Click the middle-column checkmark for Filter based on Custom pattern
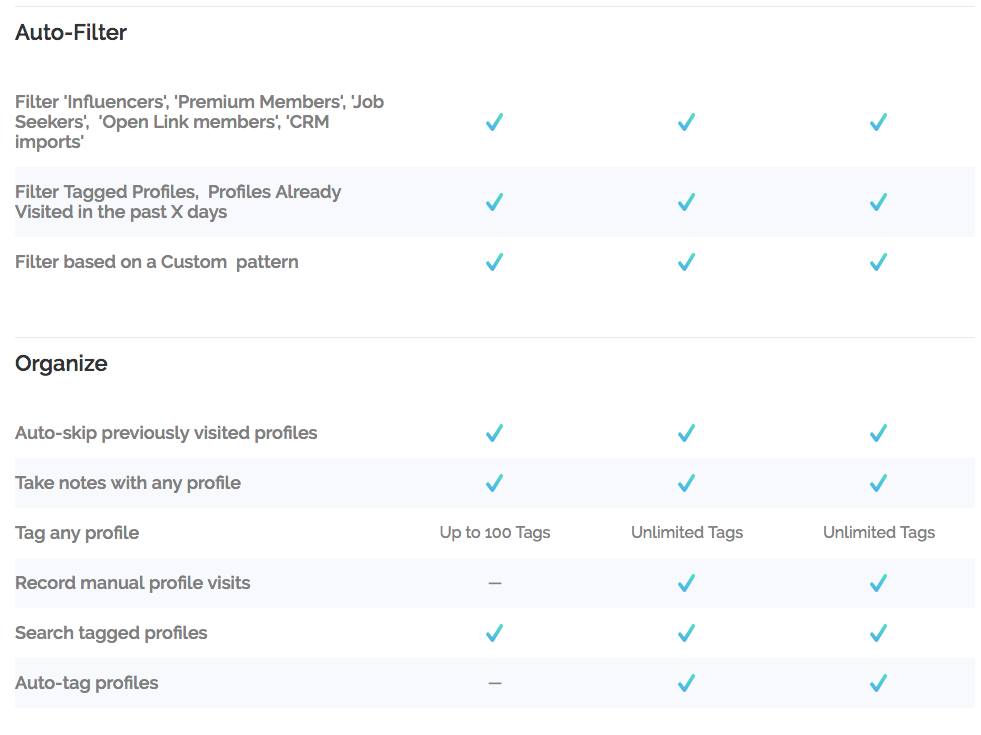This screenshot has height=735, width=981. [x=686, y=261]
